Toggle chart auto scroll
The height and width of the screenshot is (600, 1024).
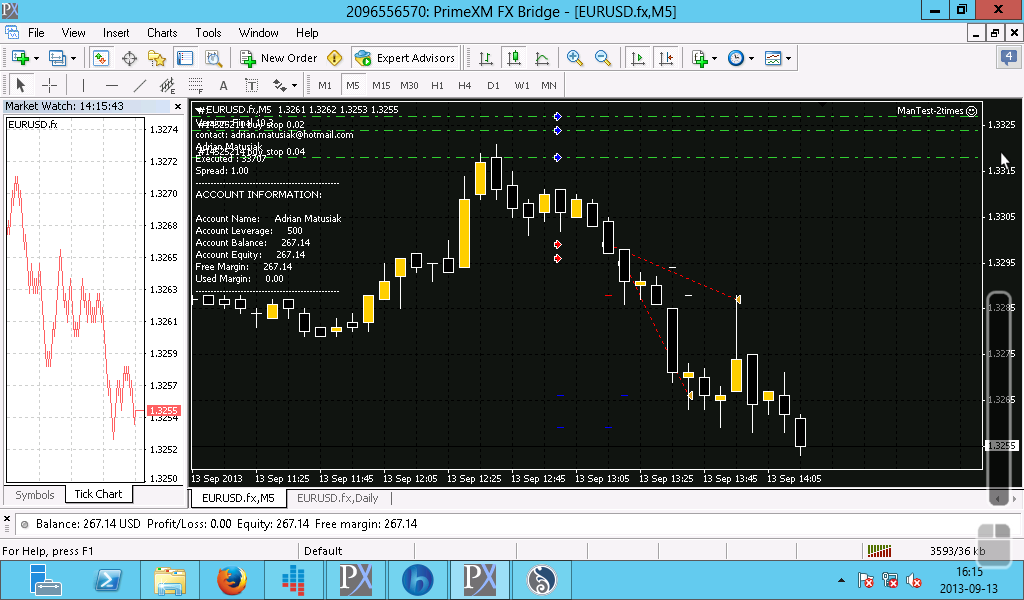[637, 58]
